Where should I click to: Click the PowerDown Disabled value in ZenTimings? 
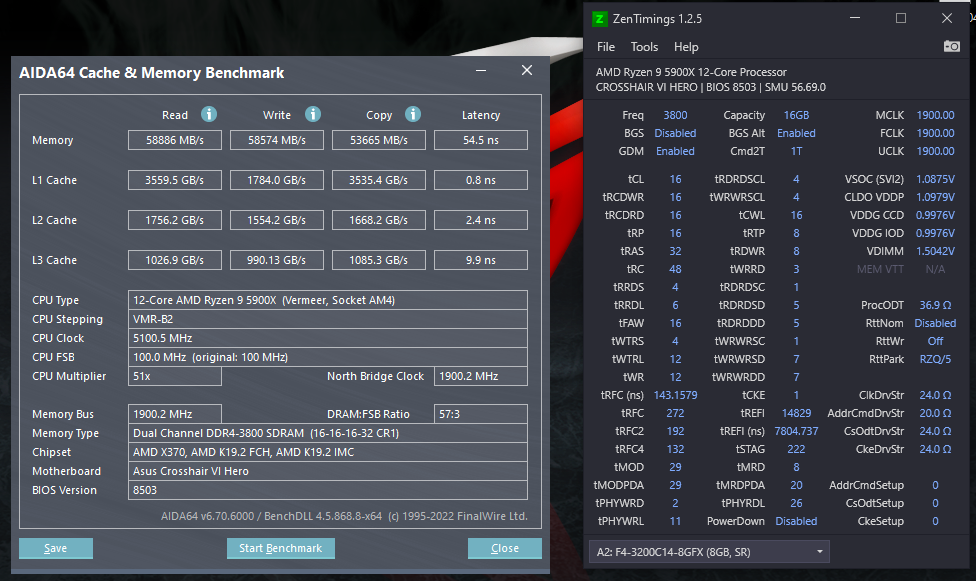pyautogui.click(x=796, y=521)
